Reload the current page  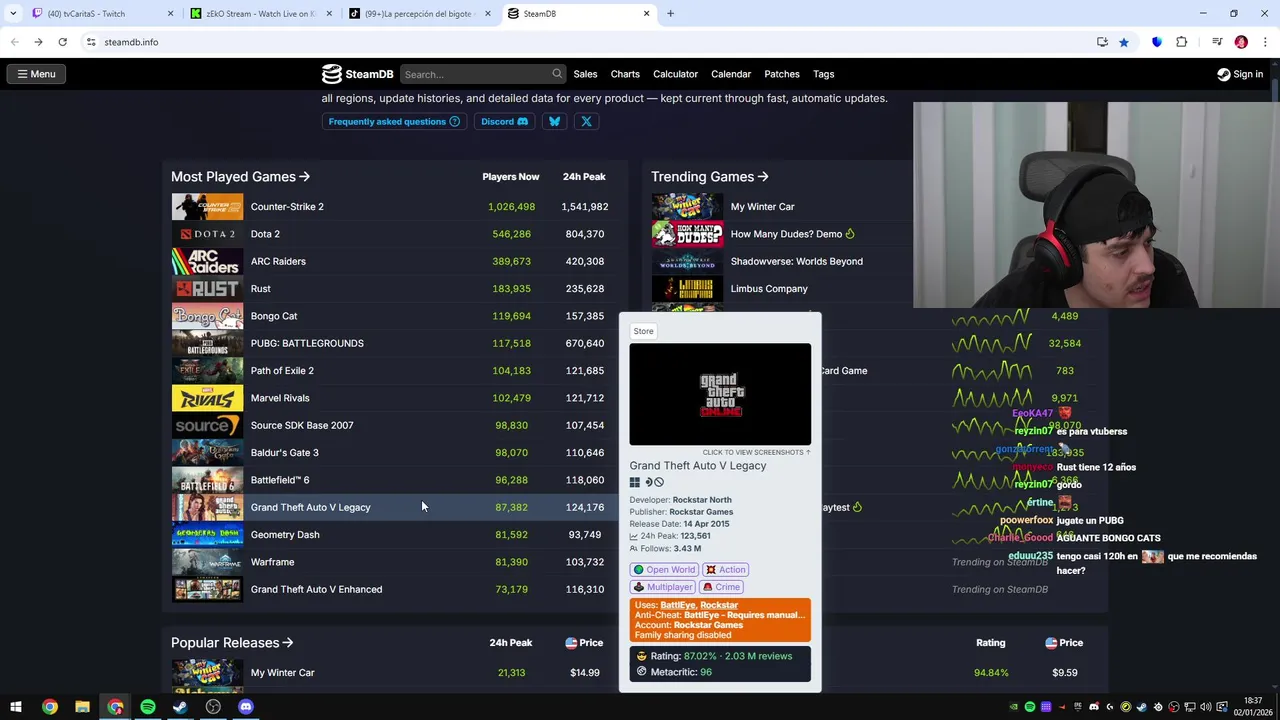[62, 42]
